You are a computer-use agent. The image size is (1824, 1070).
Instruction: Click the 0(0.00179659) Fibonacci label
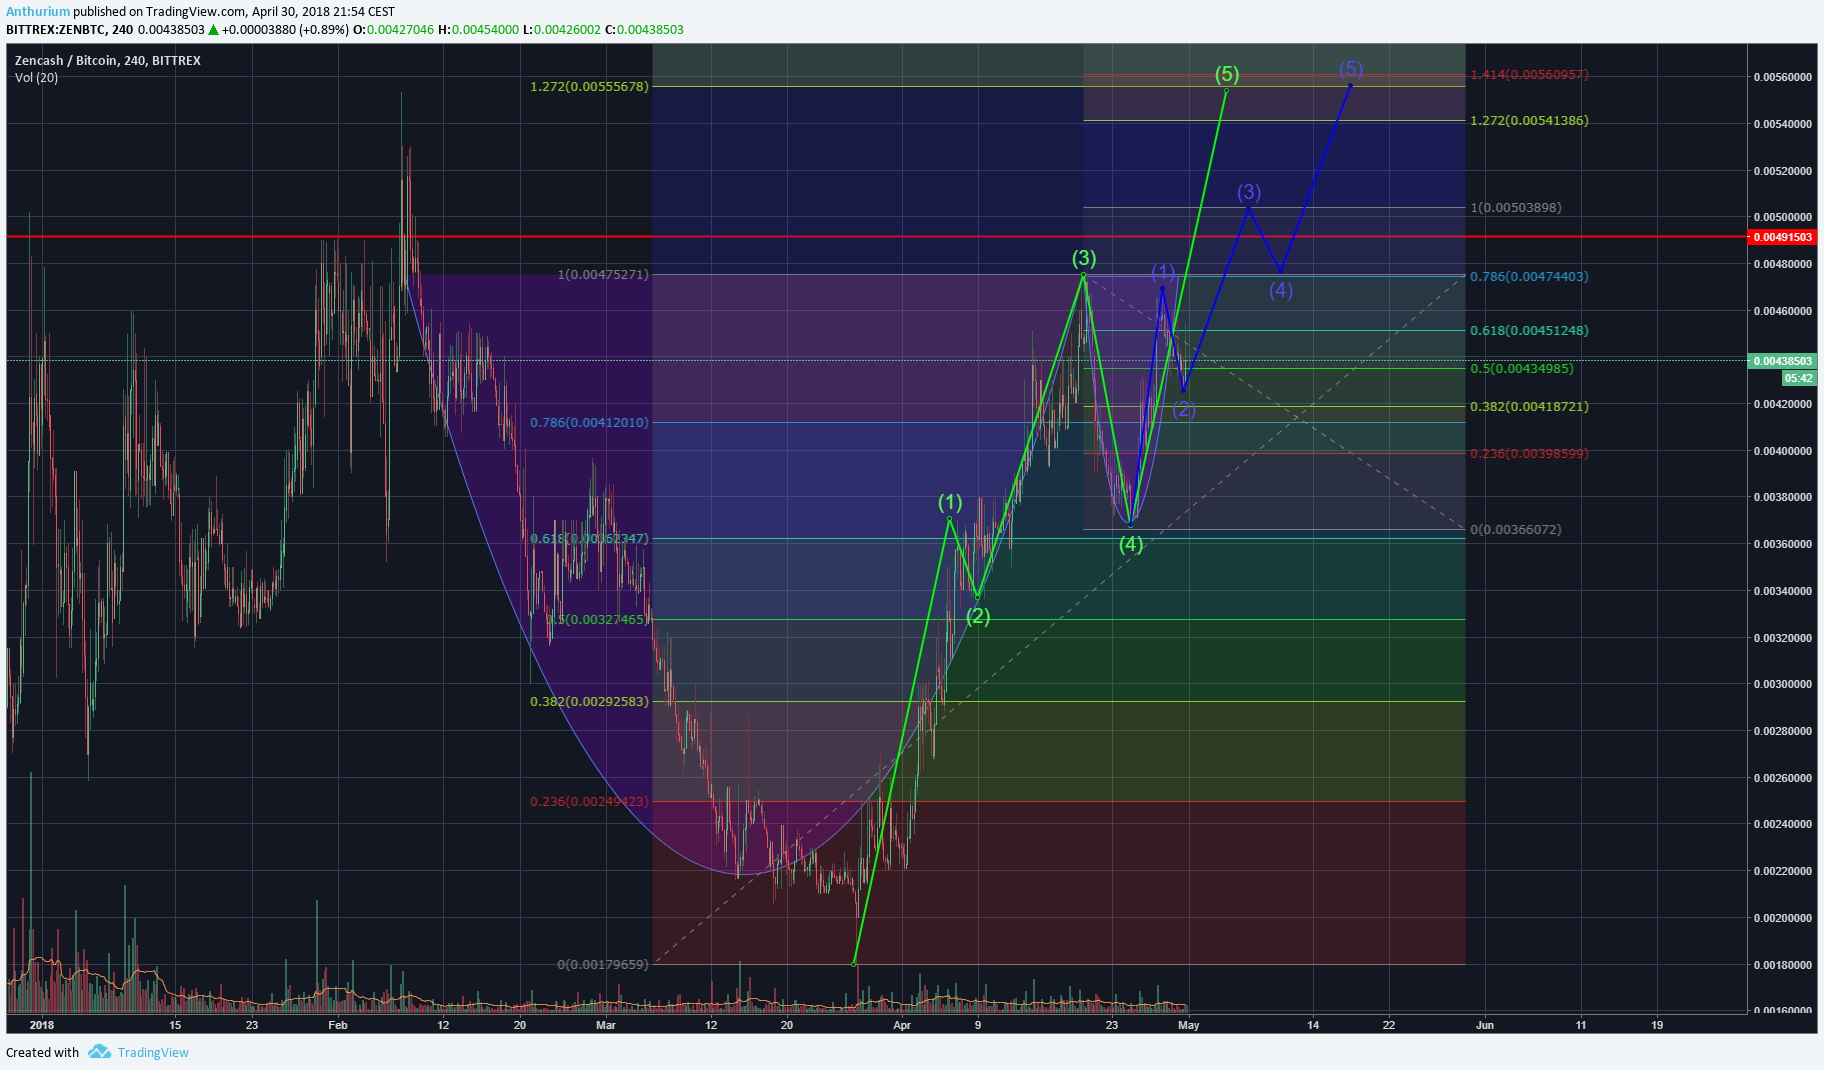click(603, 965)
